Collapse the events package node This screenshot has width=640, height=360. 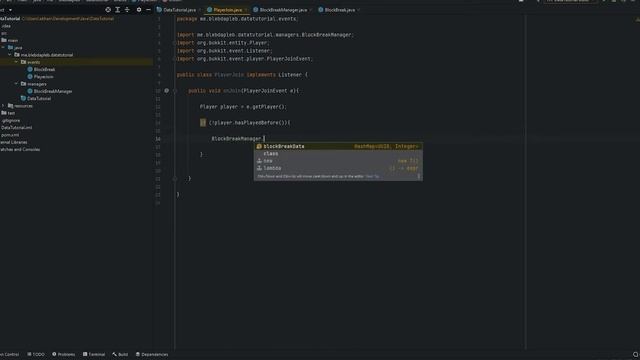pyautogui.click(x=16, y=62)
